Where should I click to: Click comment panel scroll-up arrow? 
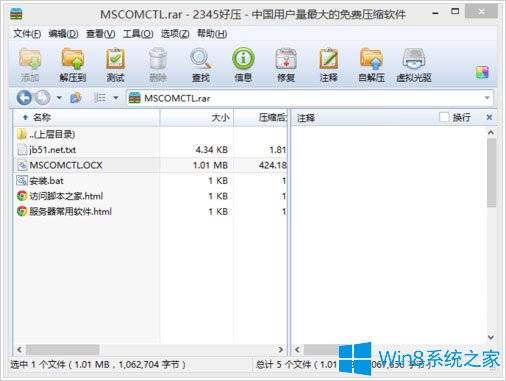point(491,133)
